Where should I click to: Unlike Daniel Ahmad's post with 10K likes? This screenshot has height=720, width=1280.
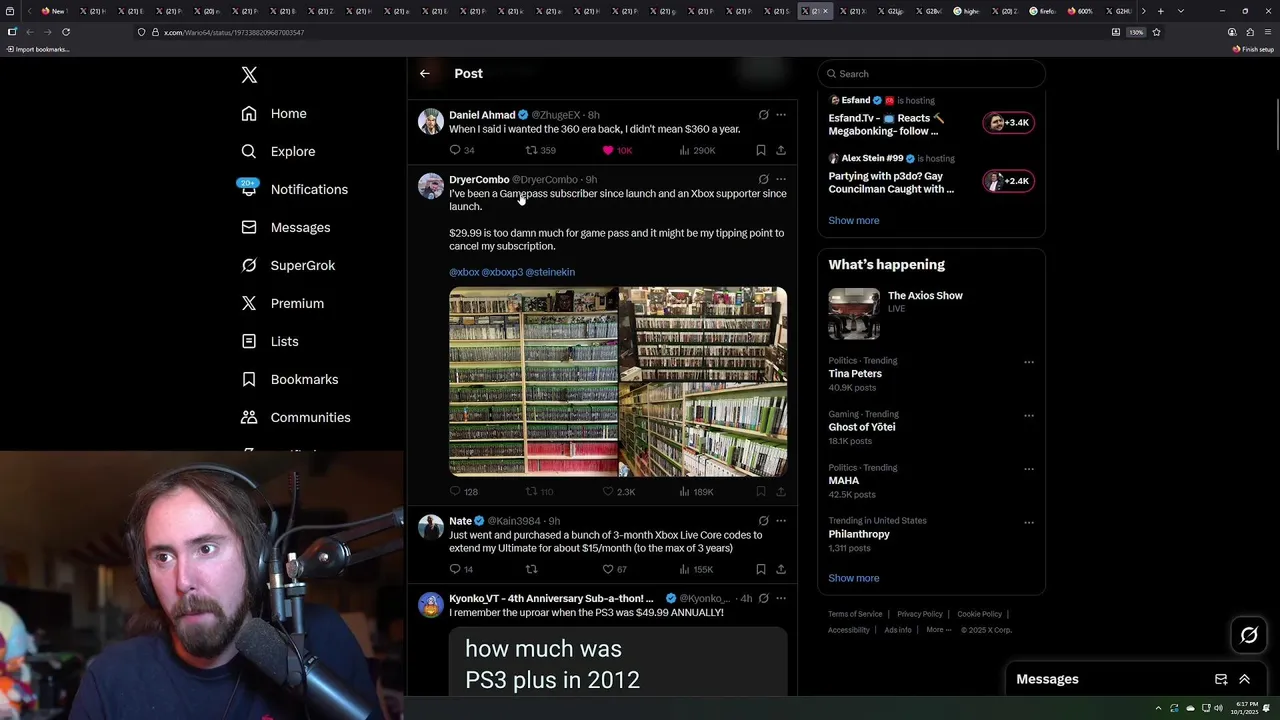pos(616,150)
